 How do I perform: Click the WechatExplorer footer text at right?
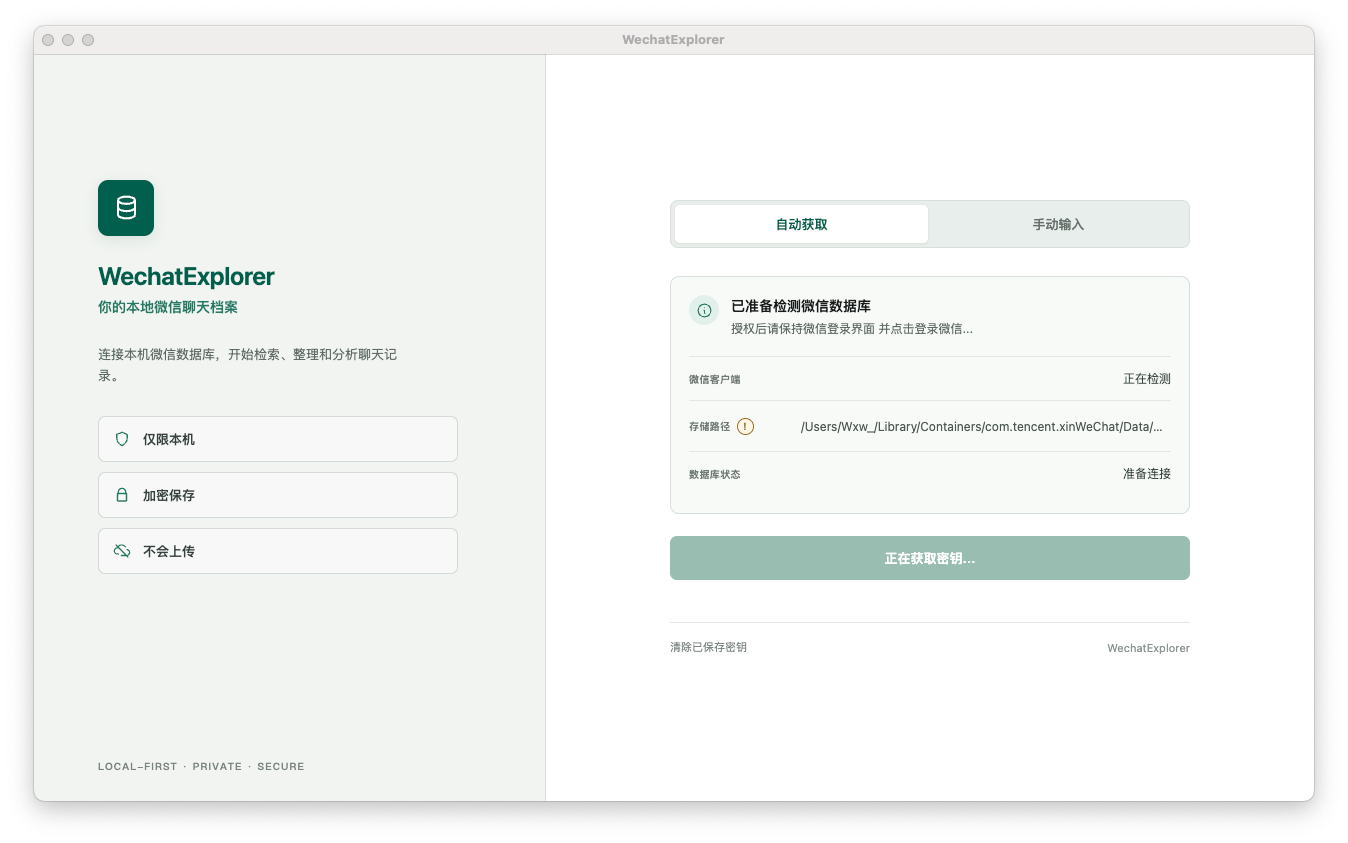pyautogui.click(x=1148, y=648)
